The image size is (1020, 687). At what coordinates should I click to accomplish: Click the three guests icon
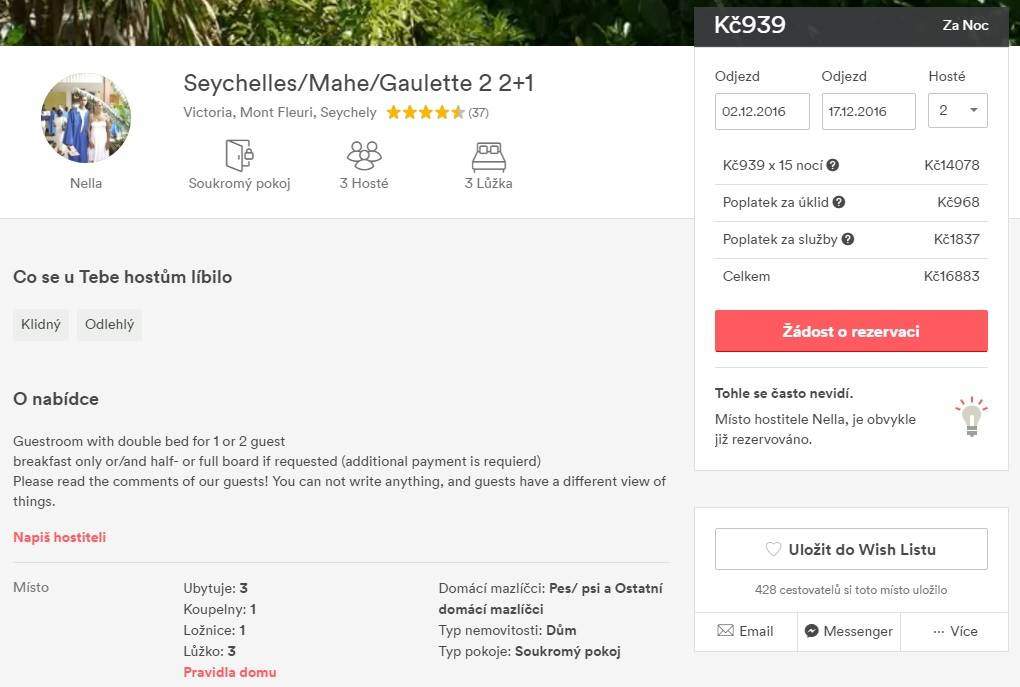pyautogui.click(x=364, y=156)
